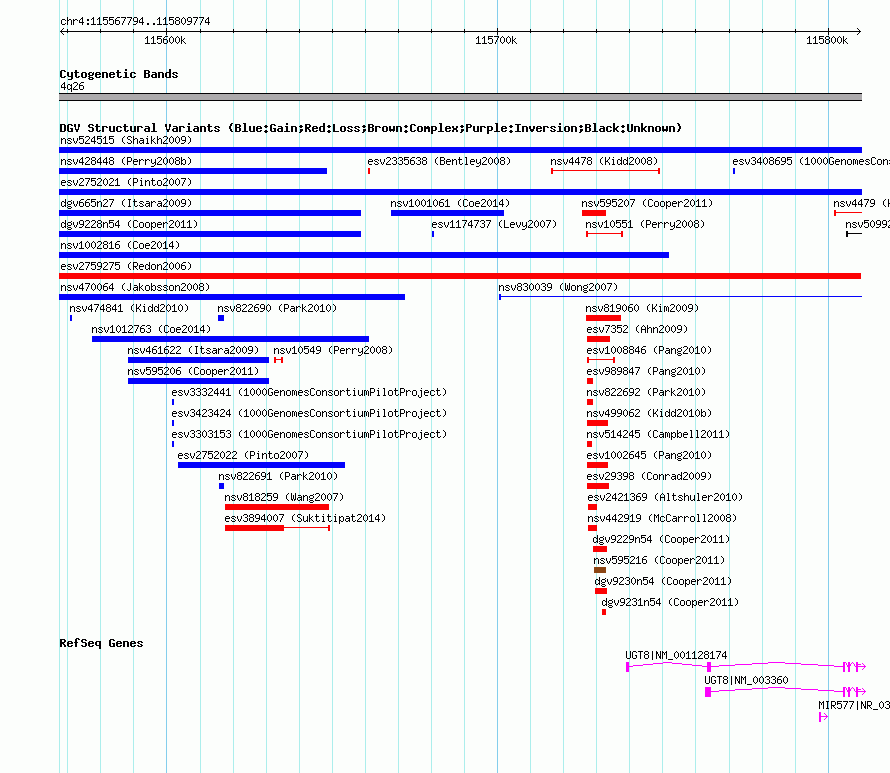Click the 4q26 cytogenetic band bar
This screenshot has width=890, height=773.
(x=460, y=97)
